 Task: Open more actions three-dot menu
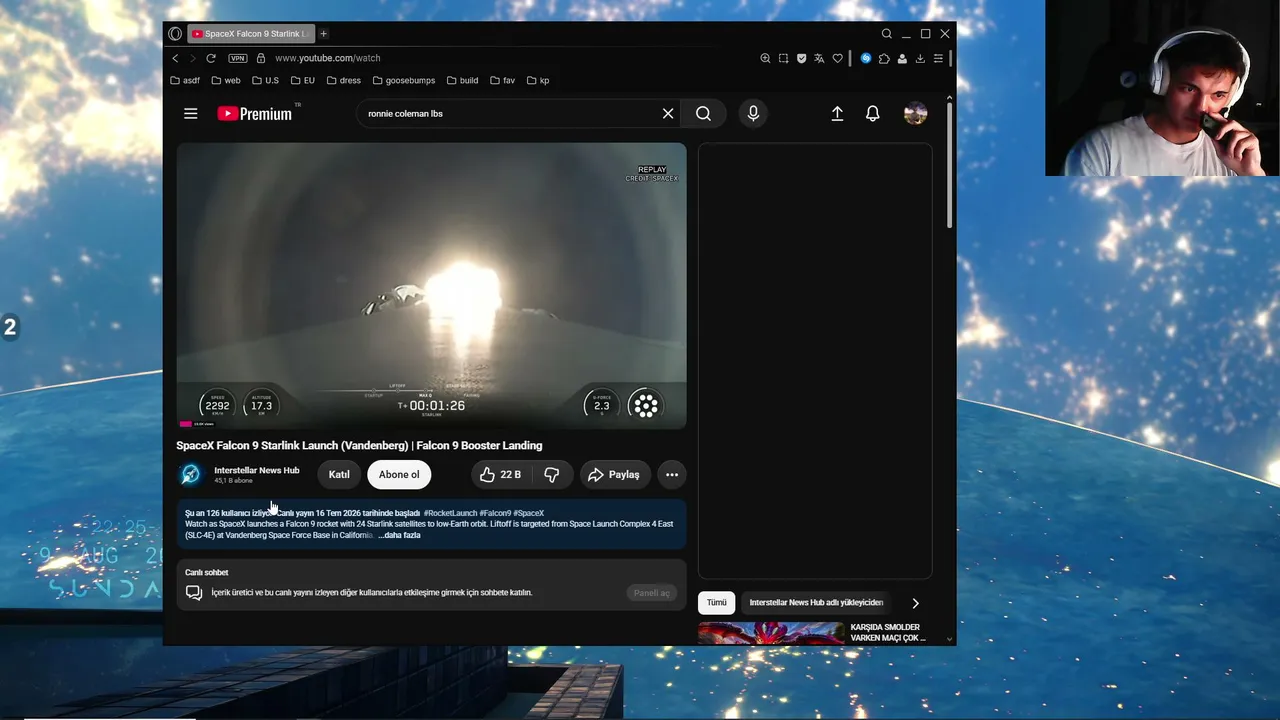pos(672,475)
